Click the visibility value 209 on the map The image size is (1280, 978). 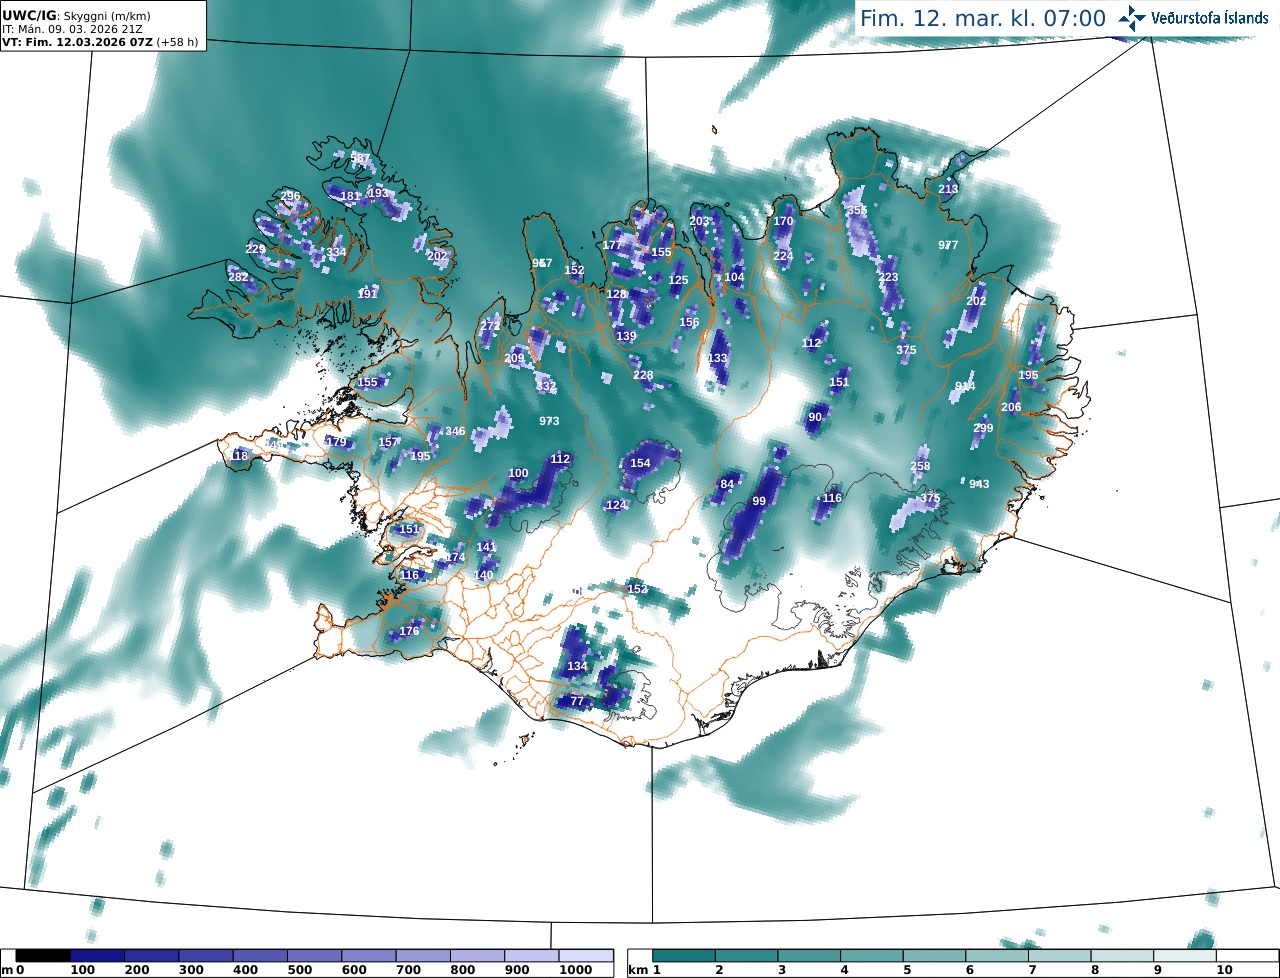(514, 359)
